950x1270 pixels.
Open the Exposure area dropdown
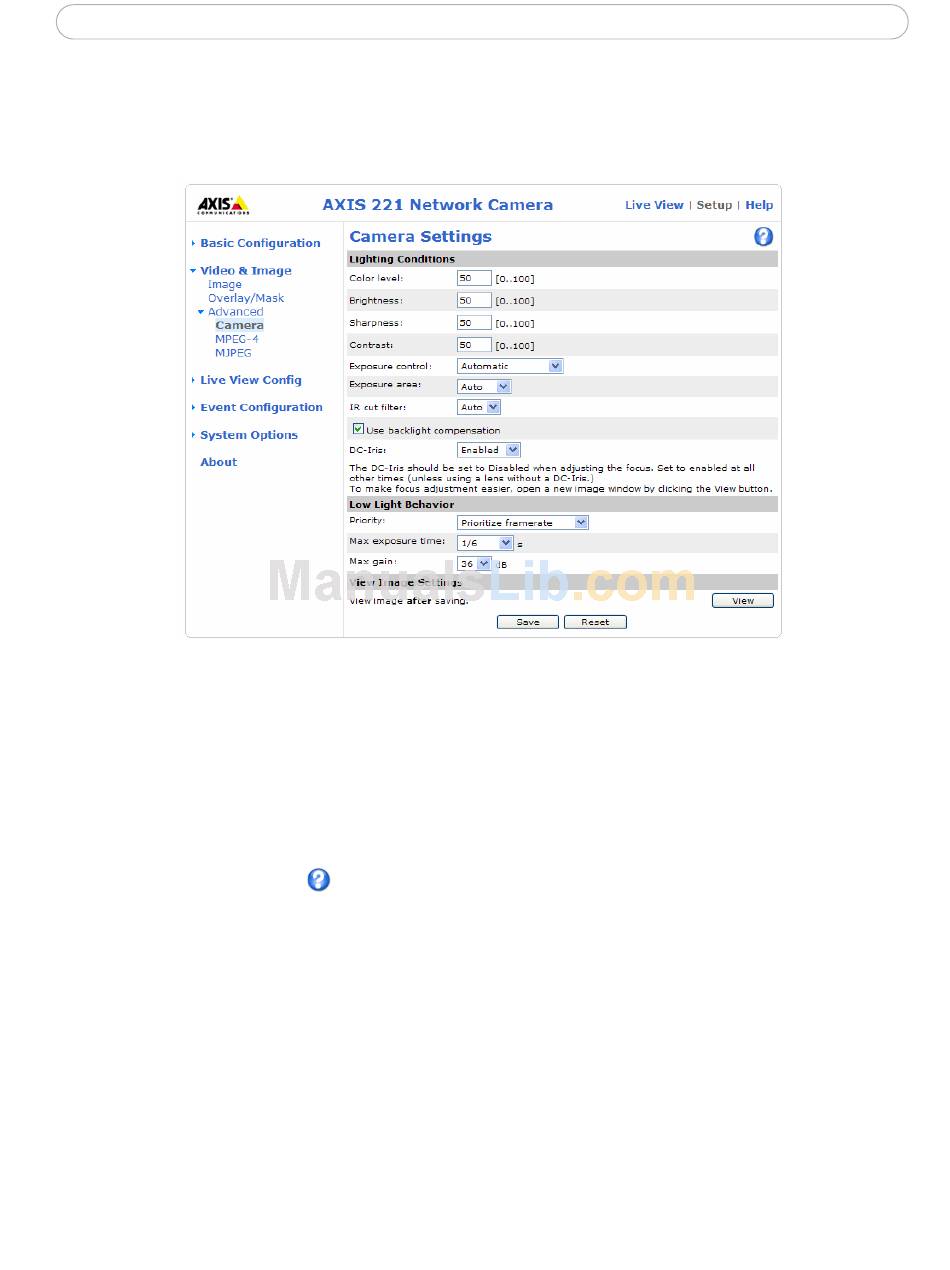coord(484,386)
